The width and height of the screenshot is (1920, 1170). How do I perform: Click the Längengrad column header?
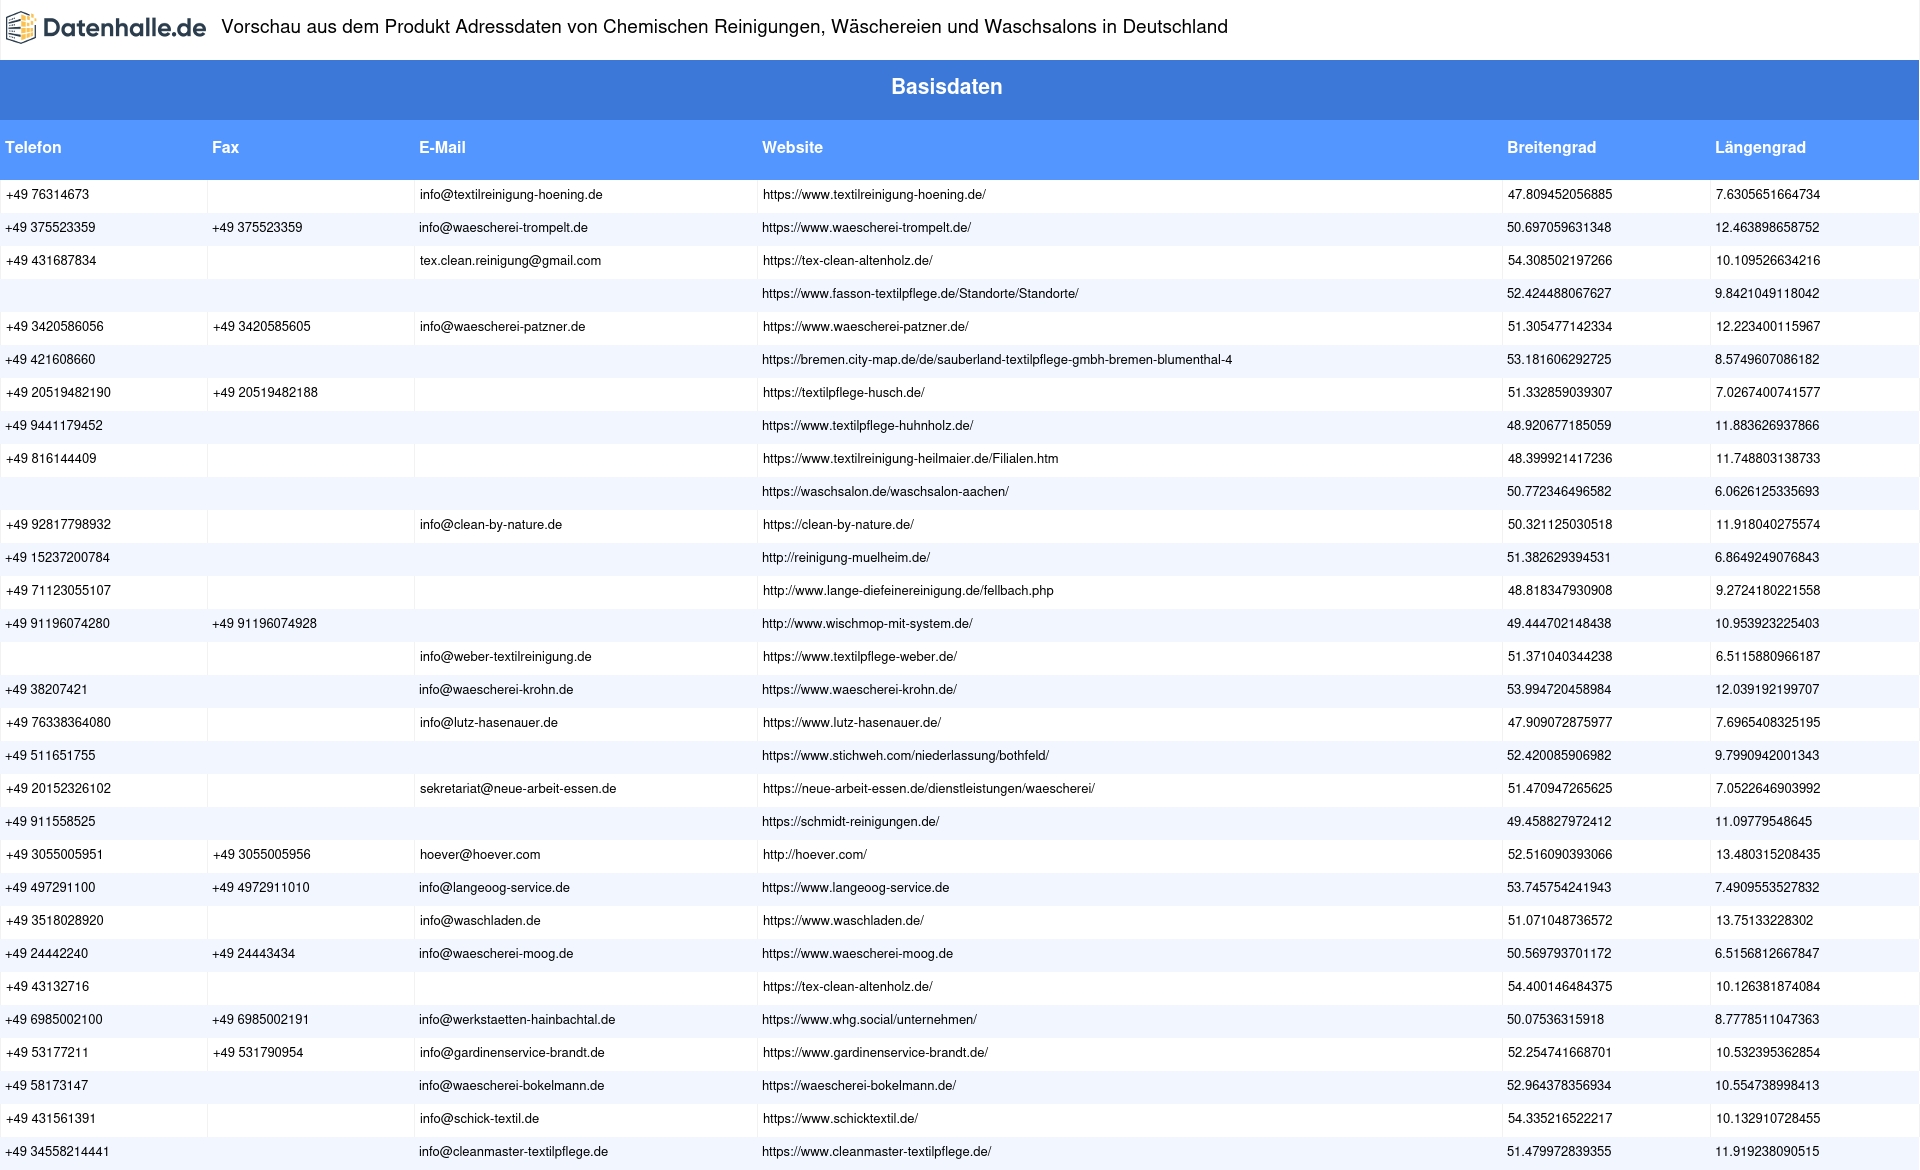[x=1760, y=148]
